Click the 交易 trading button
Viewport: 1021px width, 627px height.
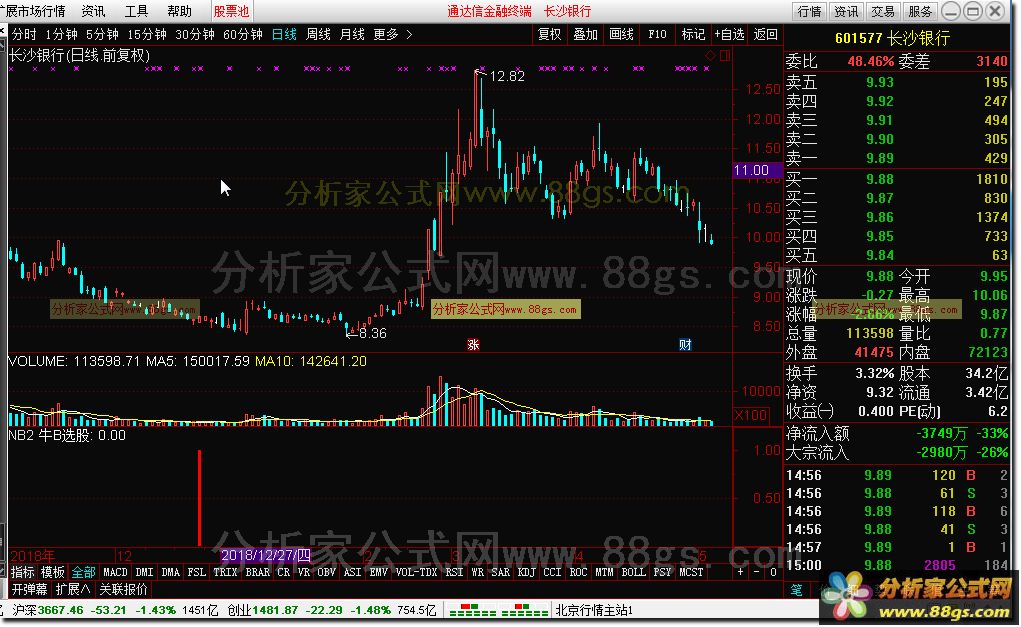point(884,11)
